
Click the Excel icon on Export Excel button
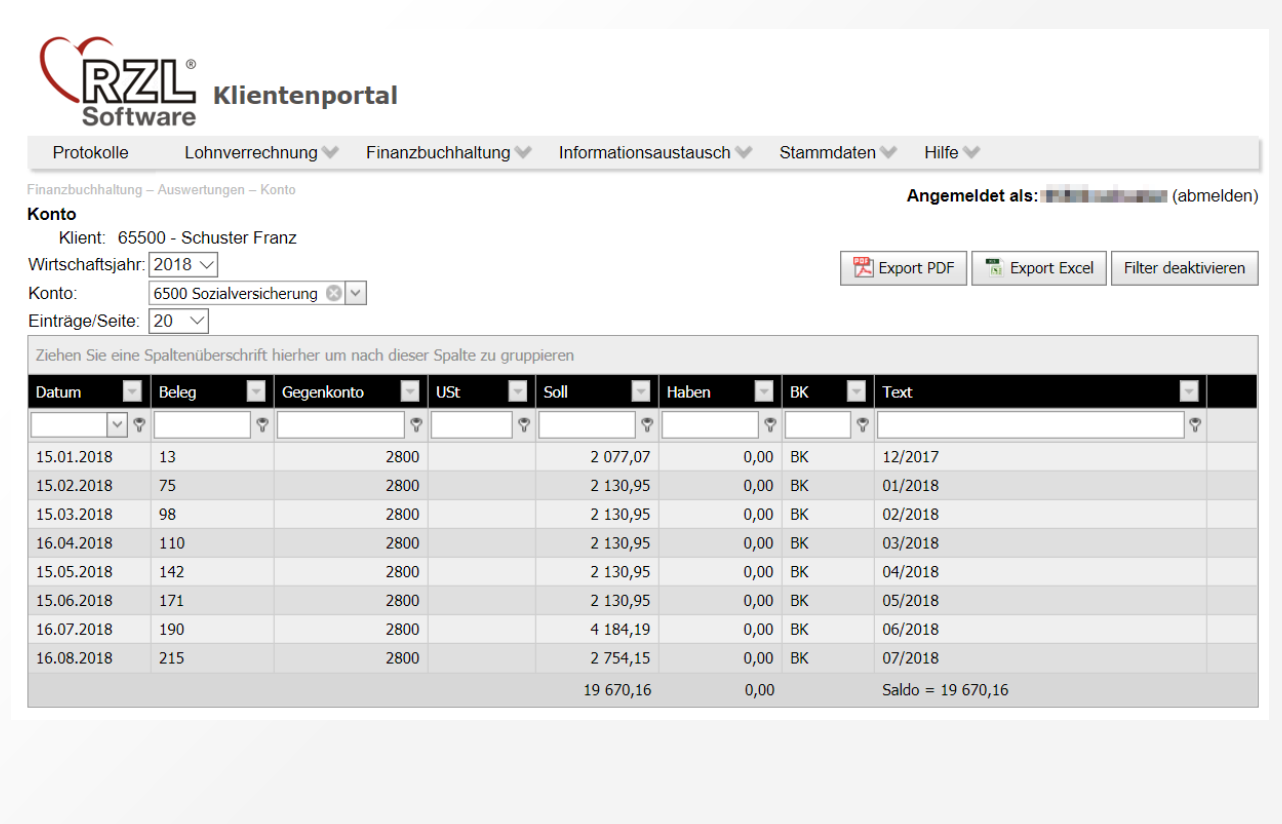click(994, 267)
